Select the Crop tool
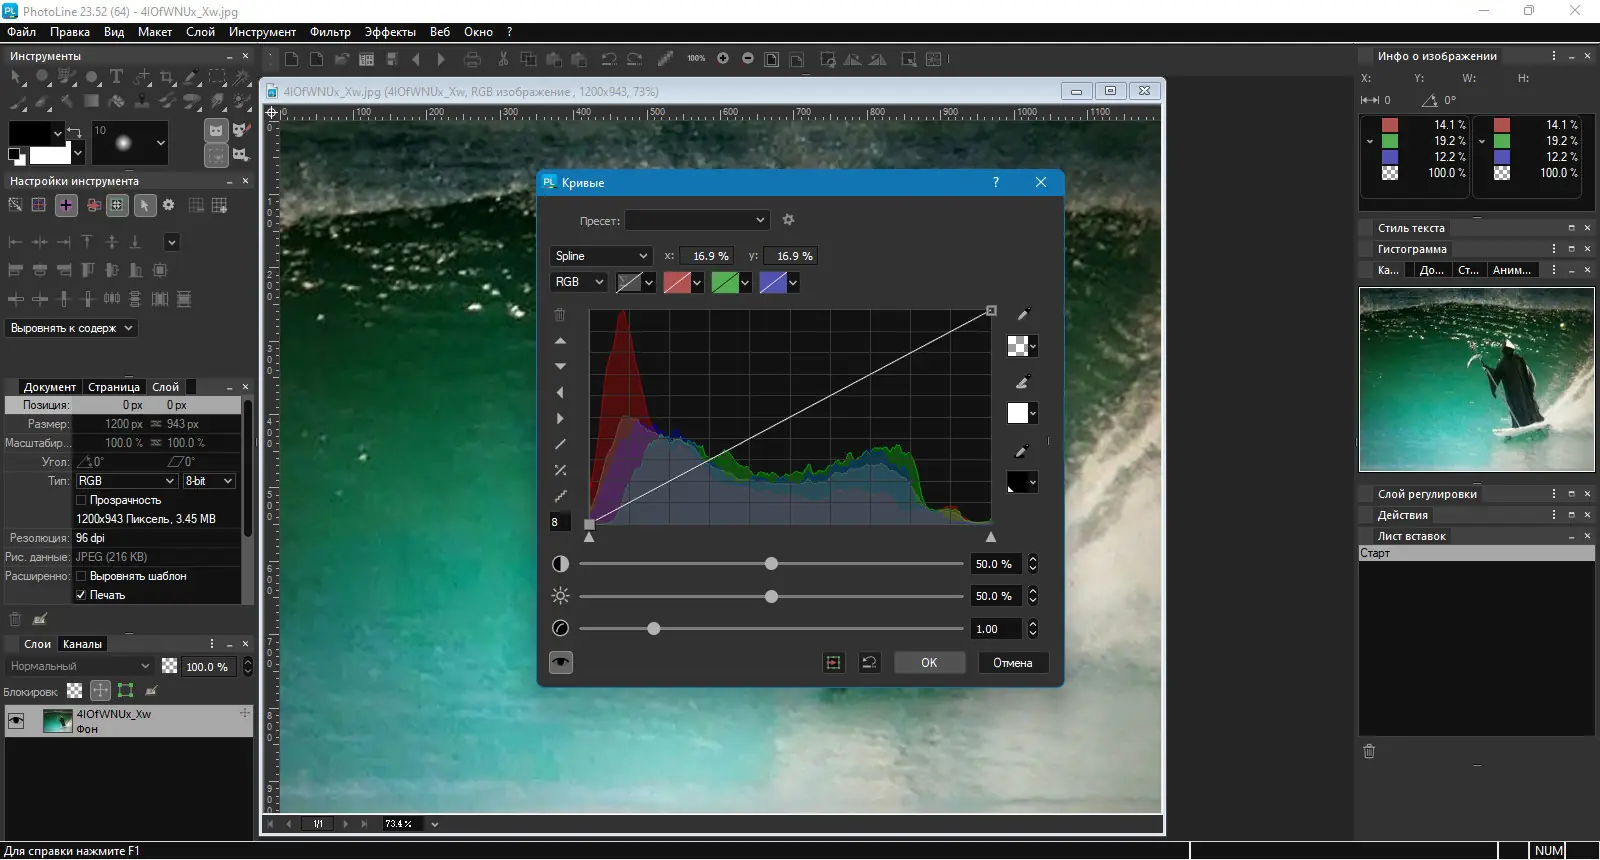The width and height of the screenshot is (1600, 860). point(167,76)
